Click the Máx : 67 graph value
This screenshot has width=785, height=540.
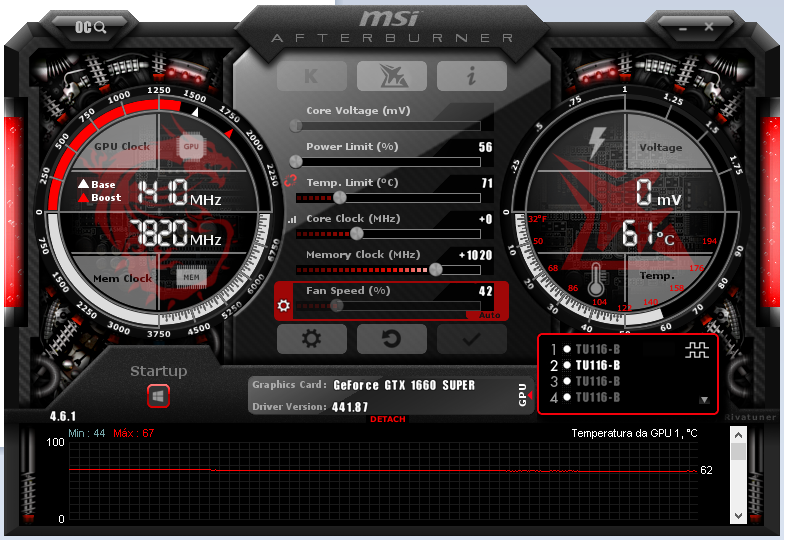133,433
